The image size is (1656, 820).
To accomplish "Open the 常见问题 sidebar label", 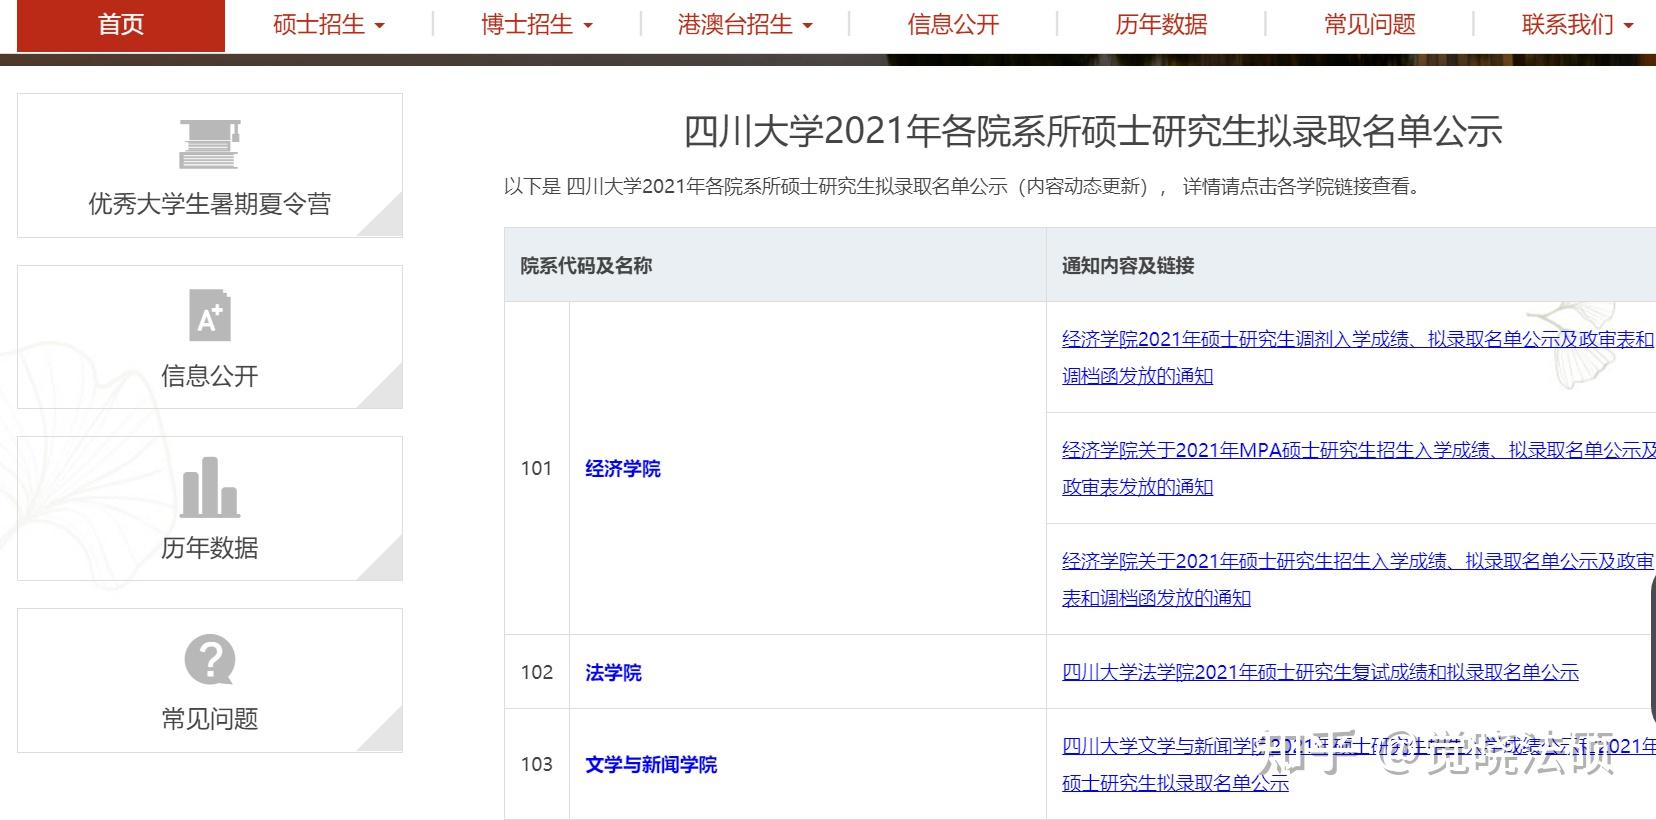I will coord(210,719).
